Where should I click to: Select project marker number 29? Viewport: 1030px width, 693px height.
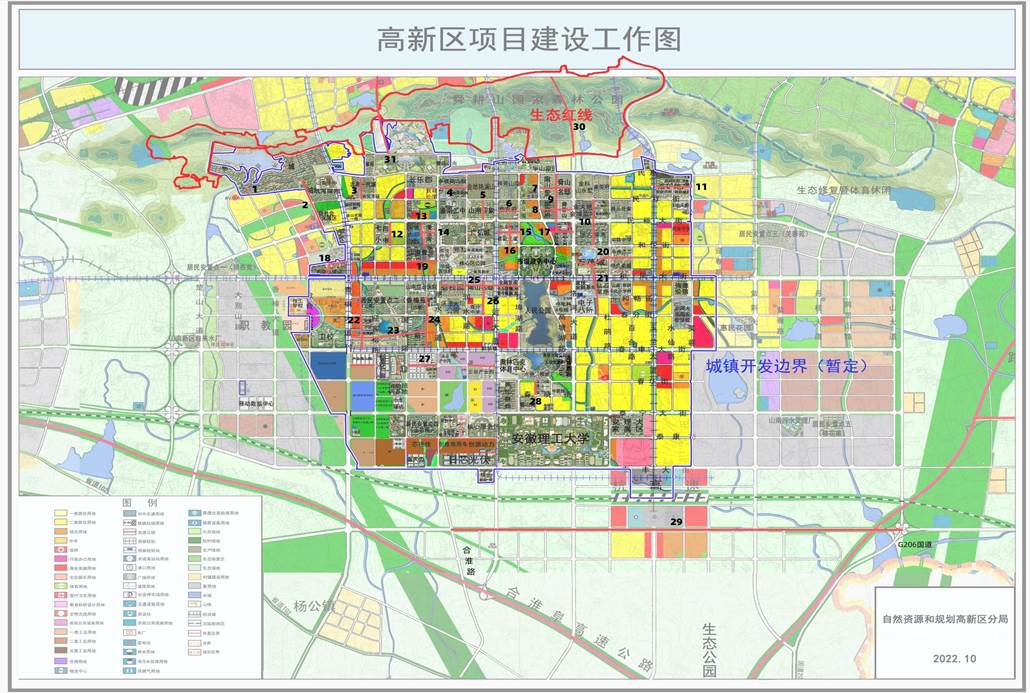pyautogui.click(x=676, y=522)
